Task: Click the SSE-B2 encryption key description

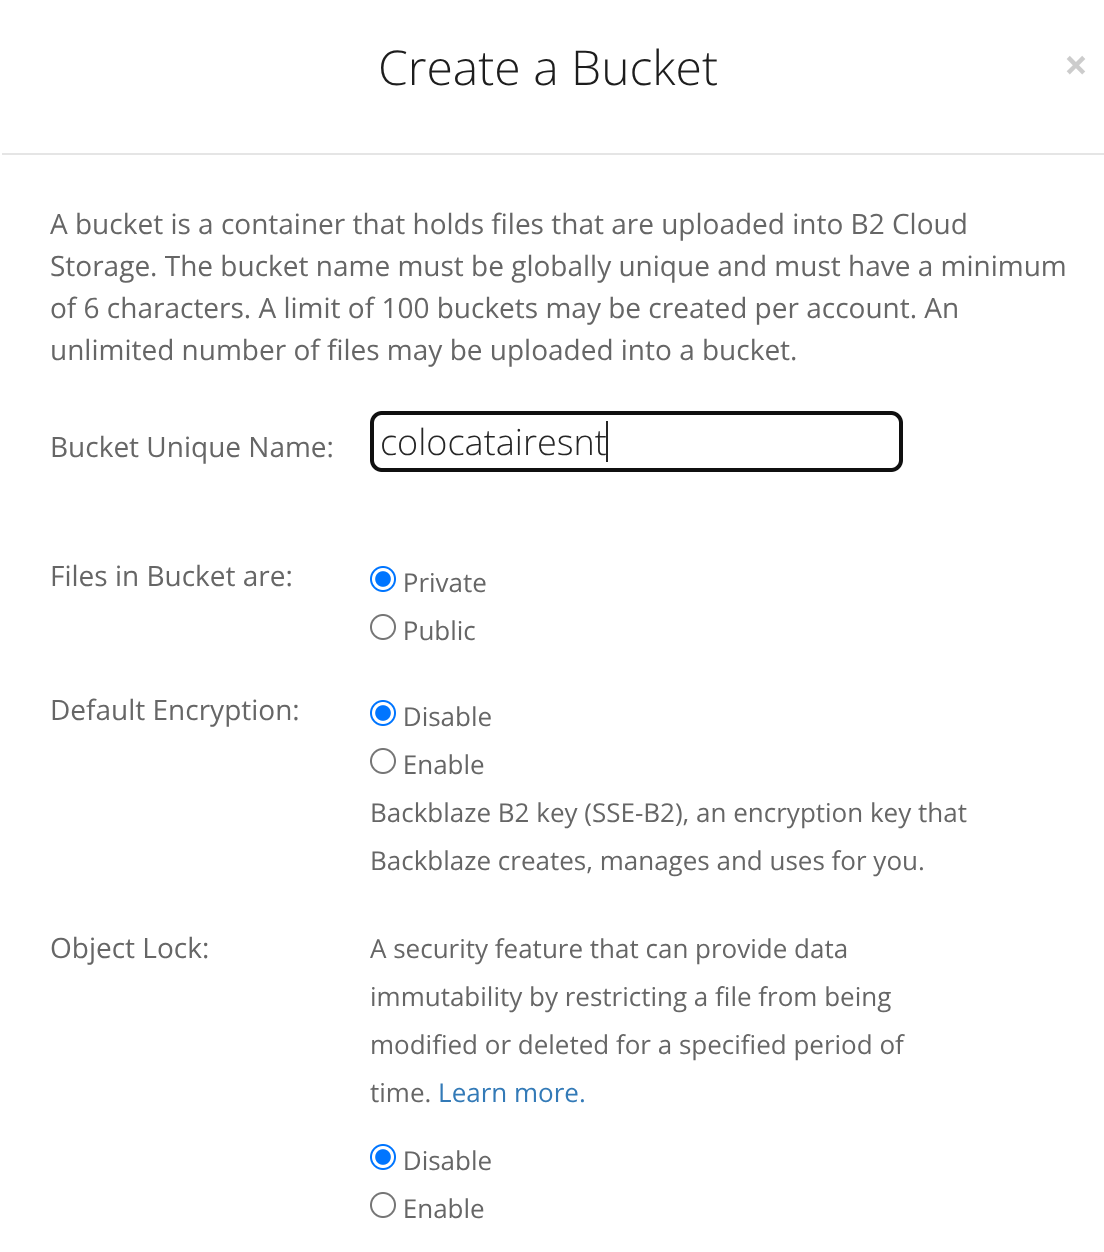Action: 667,837
